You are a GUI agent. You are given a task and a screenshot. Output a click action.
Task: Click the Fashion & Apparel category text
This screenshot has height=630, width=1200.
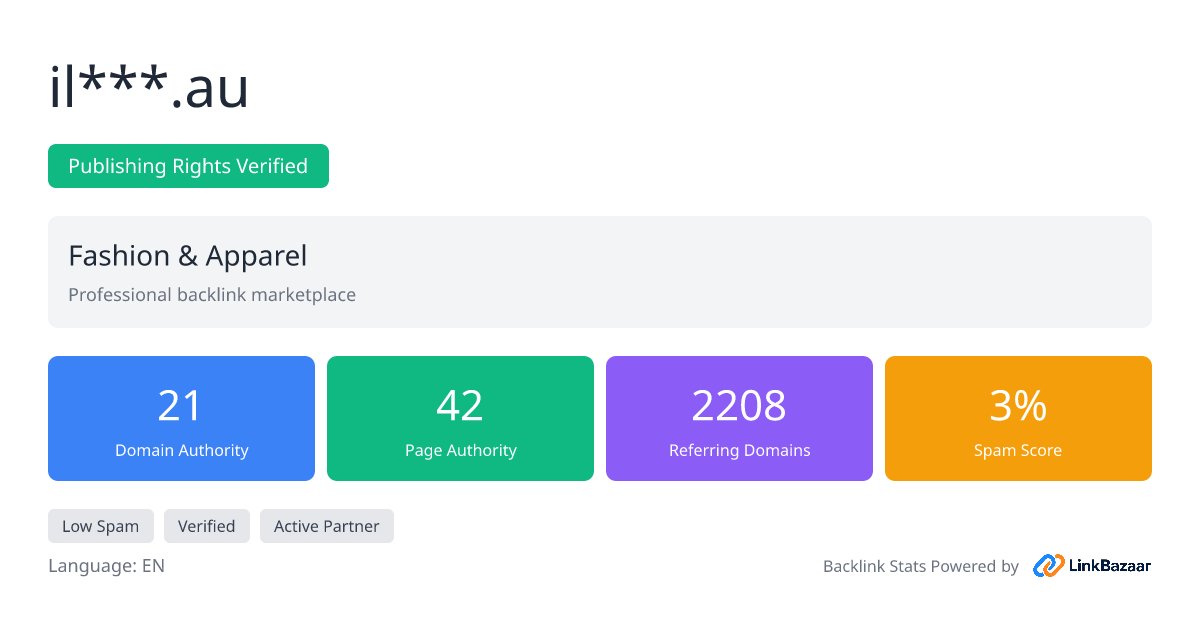(188, 256)
